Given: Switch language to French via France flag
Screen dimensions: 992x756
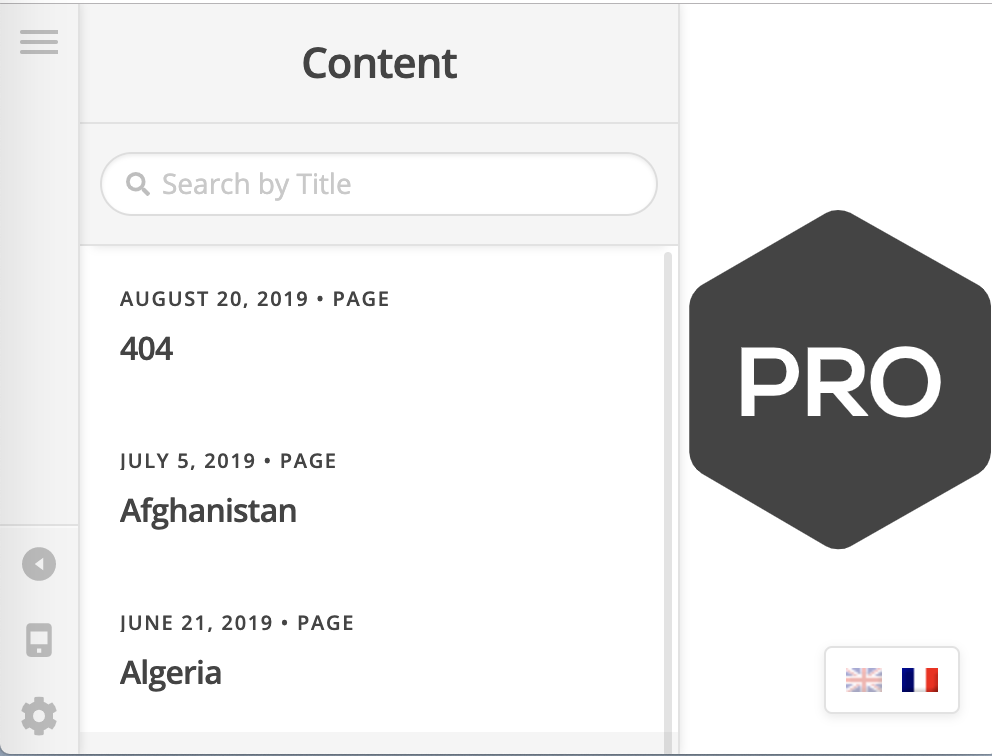Looking at the screenshot, I should tap(919, 680).
